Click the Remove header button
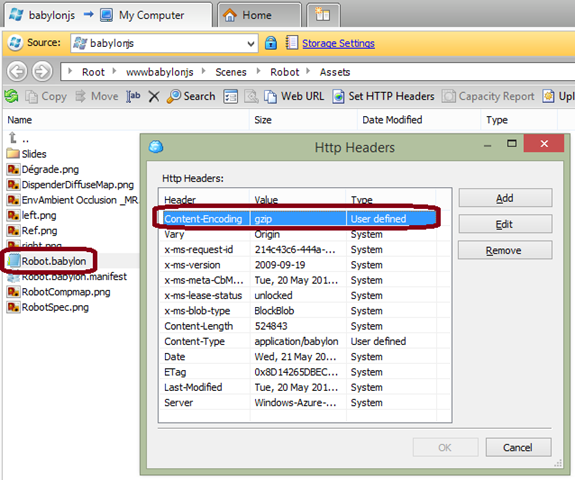The width and height of the screenshot is (575, 480). pos(505,250)
